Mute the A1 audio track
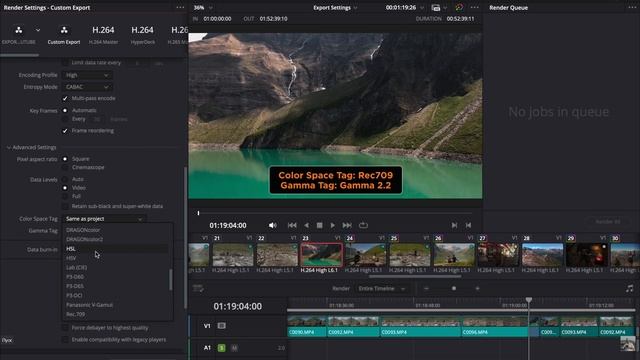Screen dimensions: 640x360 pos(234,348)
